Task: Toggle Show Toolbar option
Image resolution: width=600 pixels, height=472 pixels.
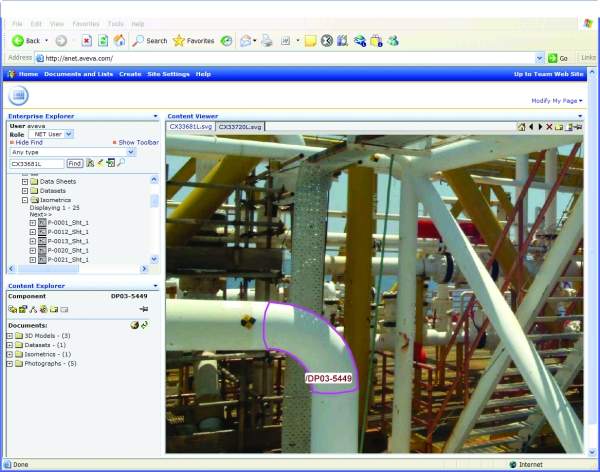Action: click(138, 142)
